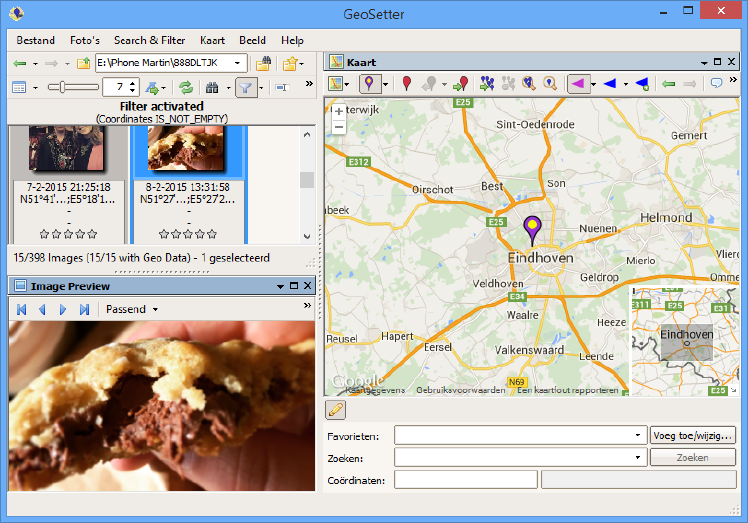
Task: Change thumbnail view mode icon
Action: pyautogui.click(x=19, y=87)
